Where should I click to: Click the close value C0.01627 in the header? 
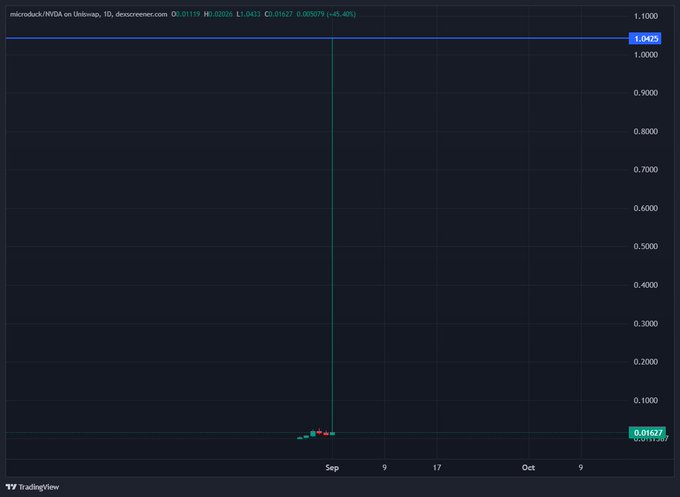278,14
